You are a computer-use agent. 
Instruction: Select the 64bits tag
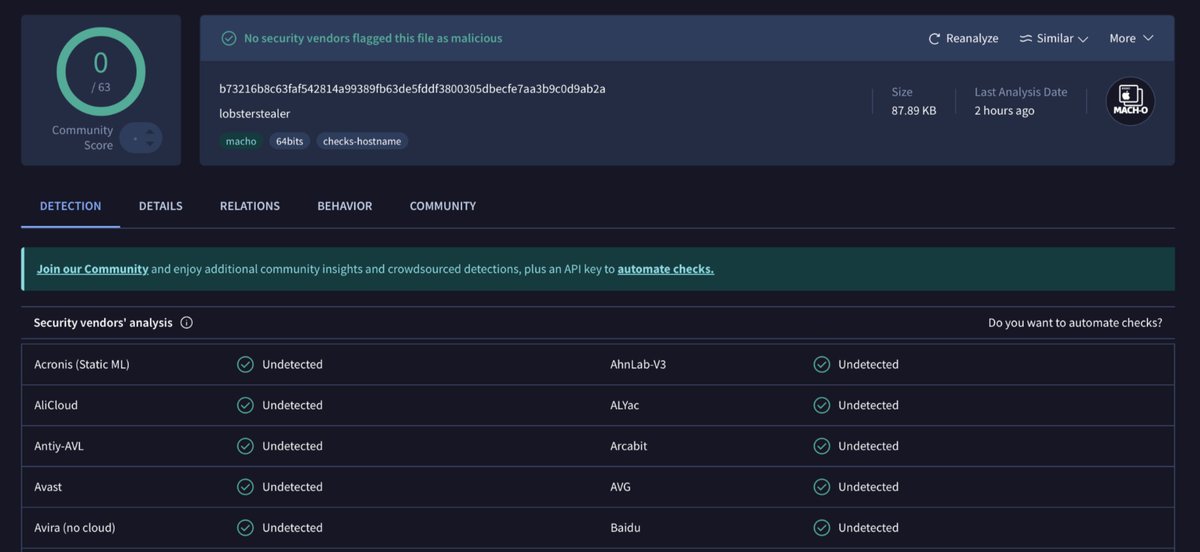click(289, 141)
